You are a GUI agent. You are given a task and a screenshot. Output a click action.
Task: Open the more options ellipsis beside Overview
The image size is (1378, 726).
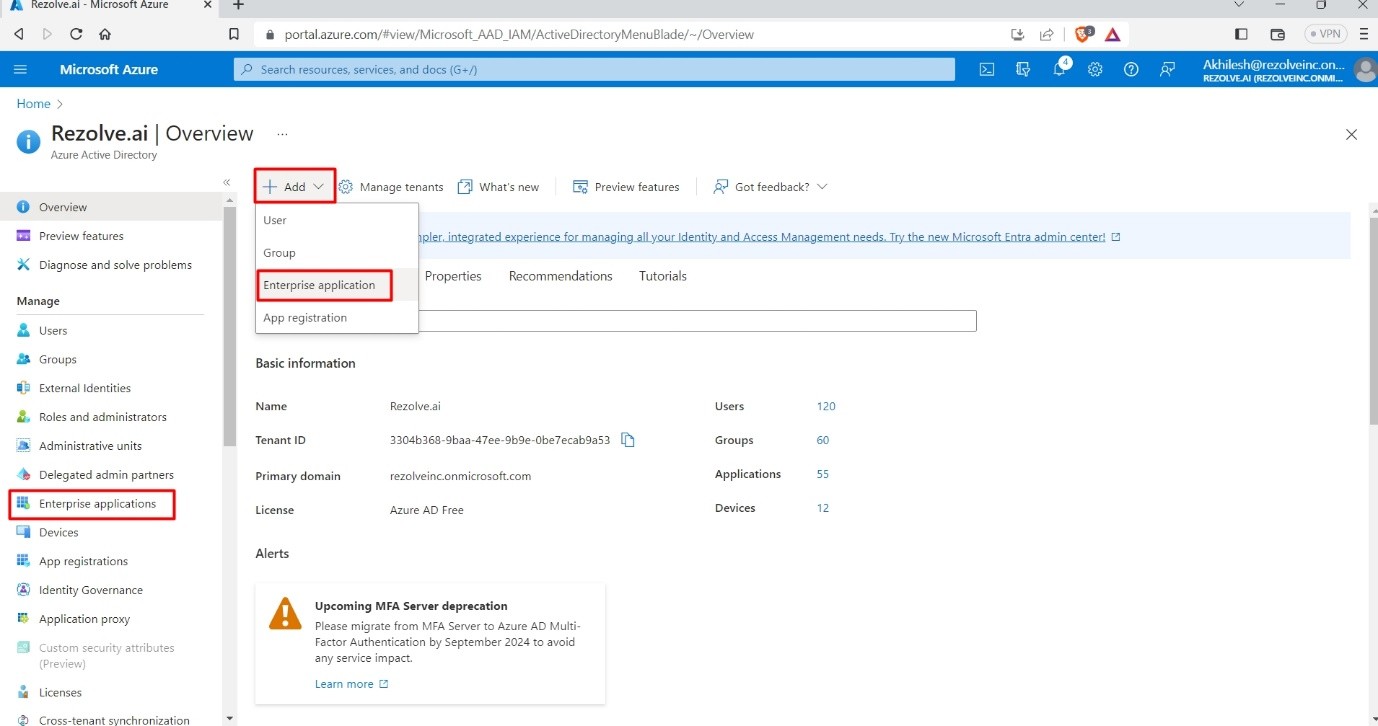click(x=283, y=133)
